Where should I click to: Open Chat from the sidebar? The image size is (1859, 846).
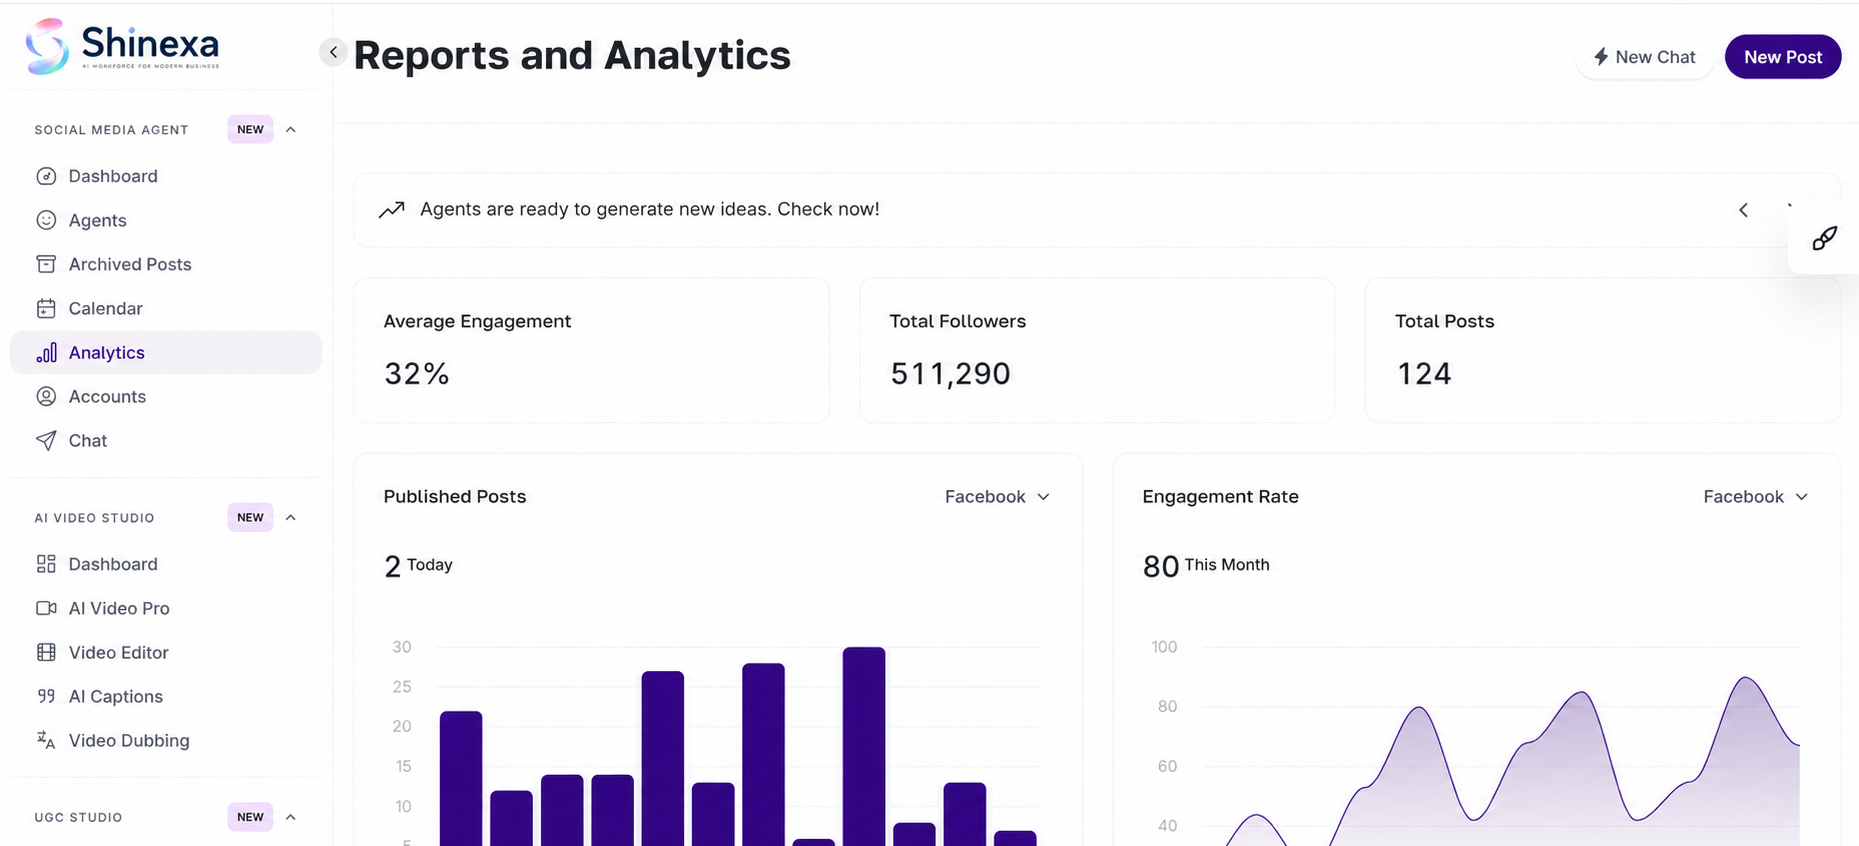click(x=166, y=440)
